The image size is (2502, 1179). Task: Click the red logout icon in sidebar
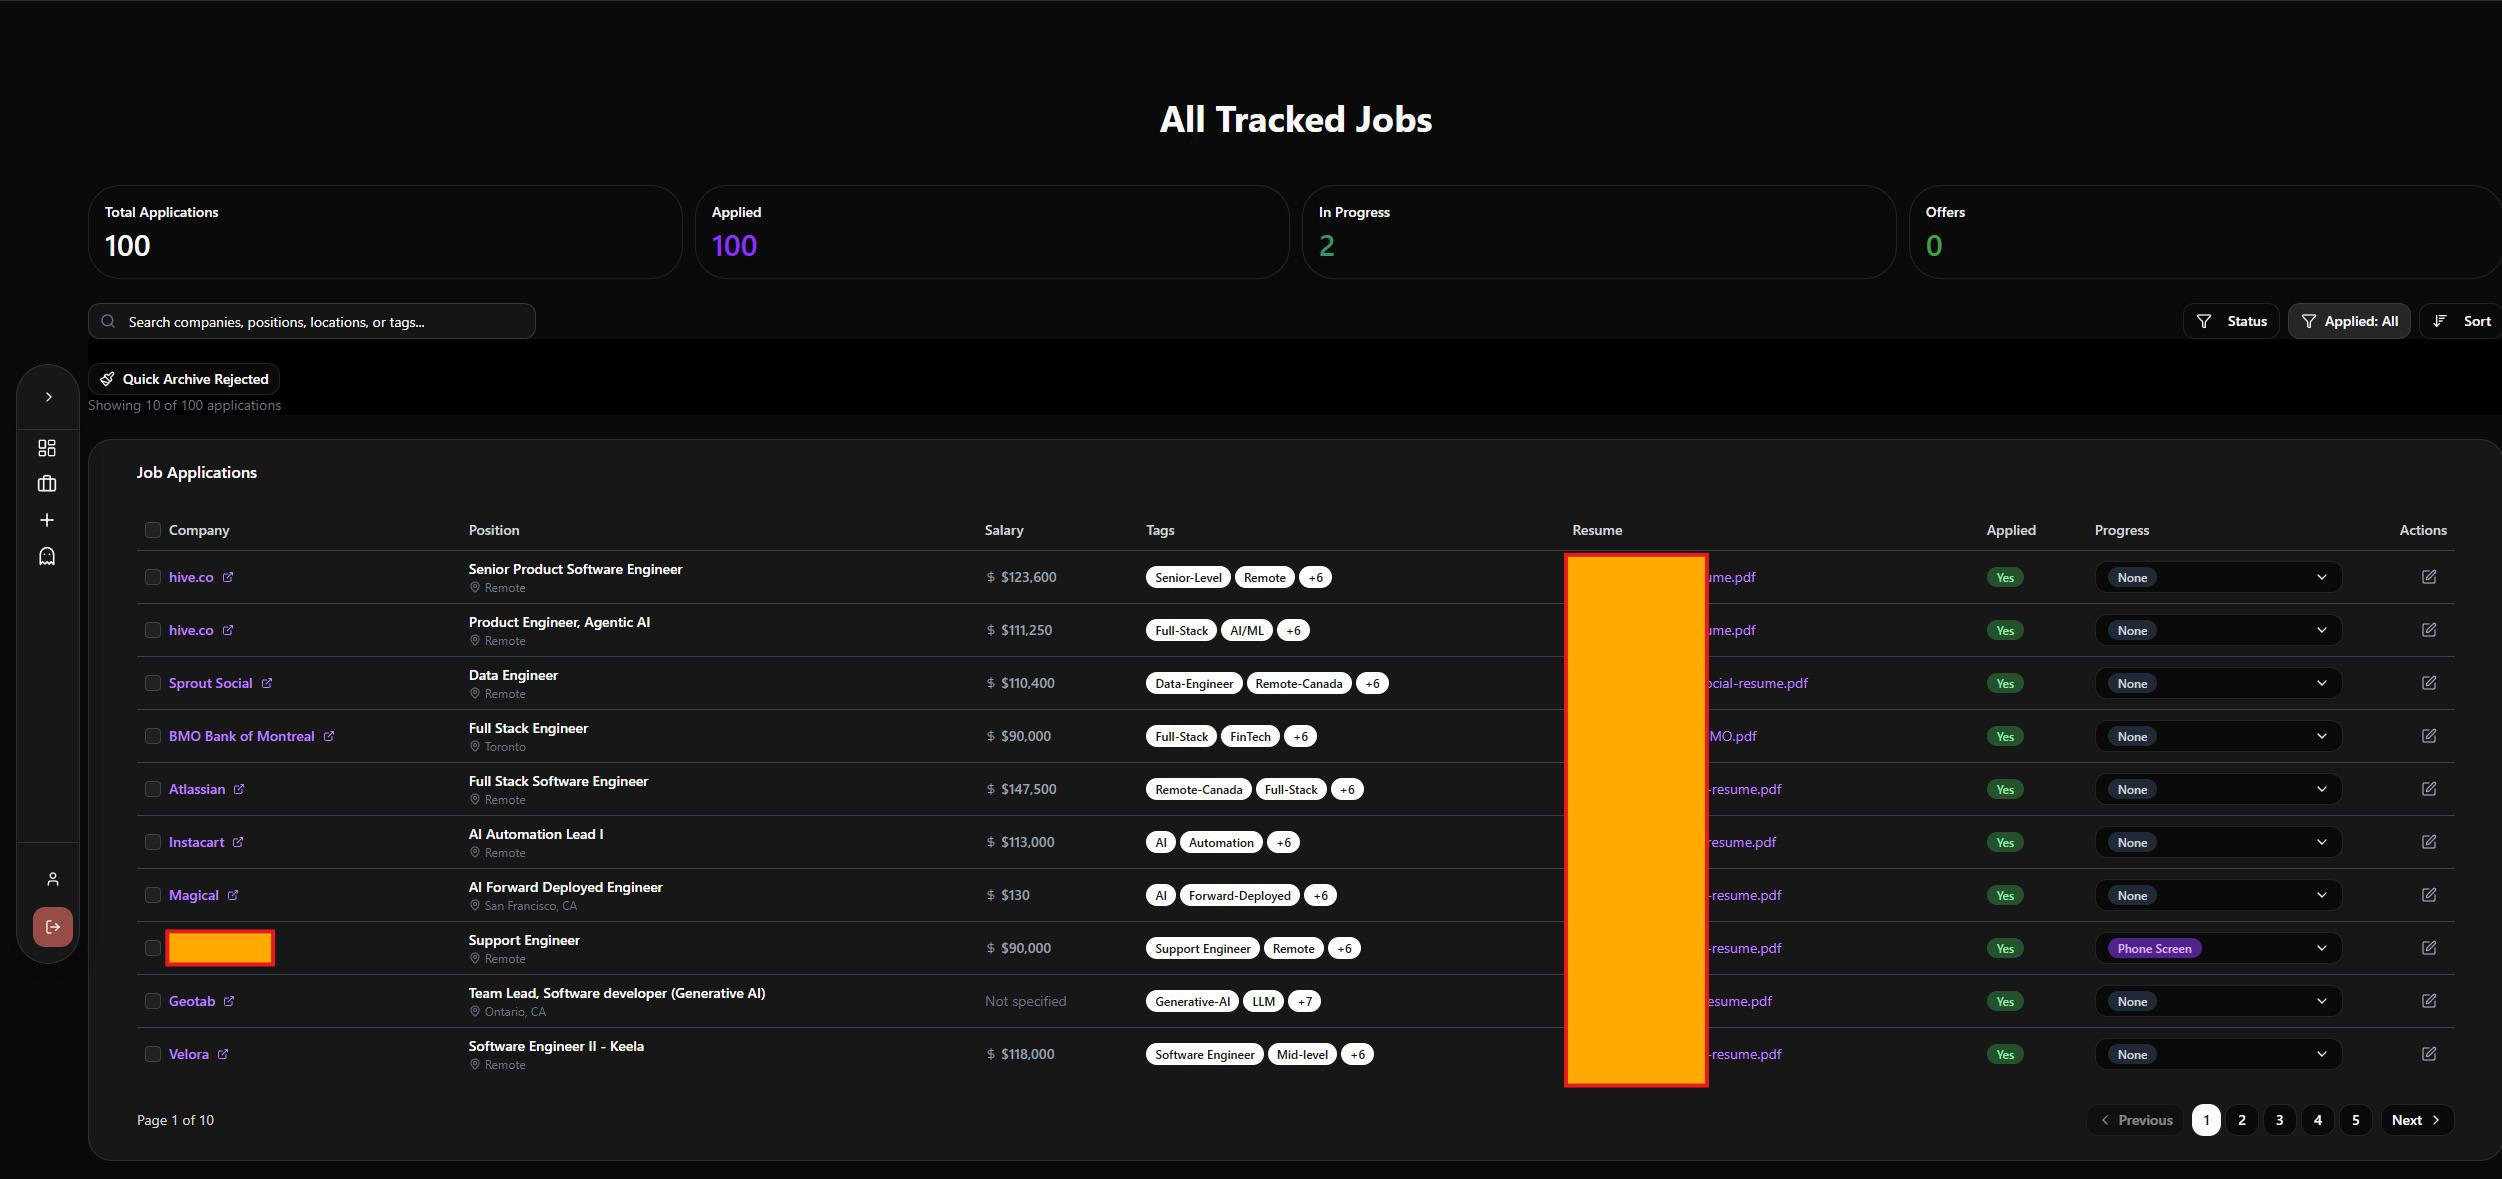coord(53,927)
